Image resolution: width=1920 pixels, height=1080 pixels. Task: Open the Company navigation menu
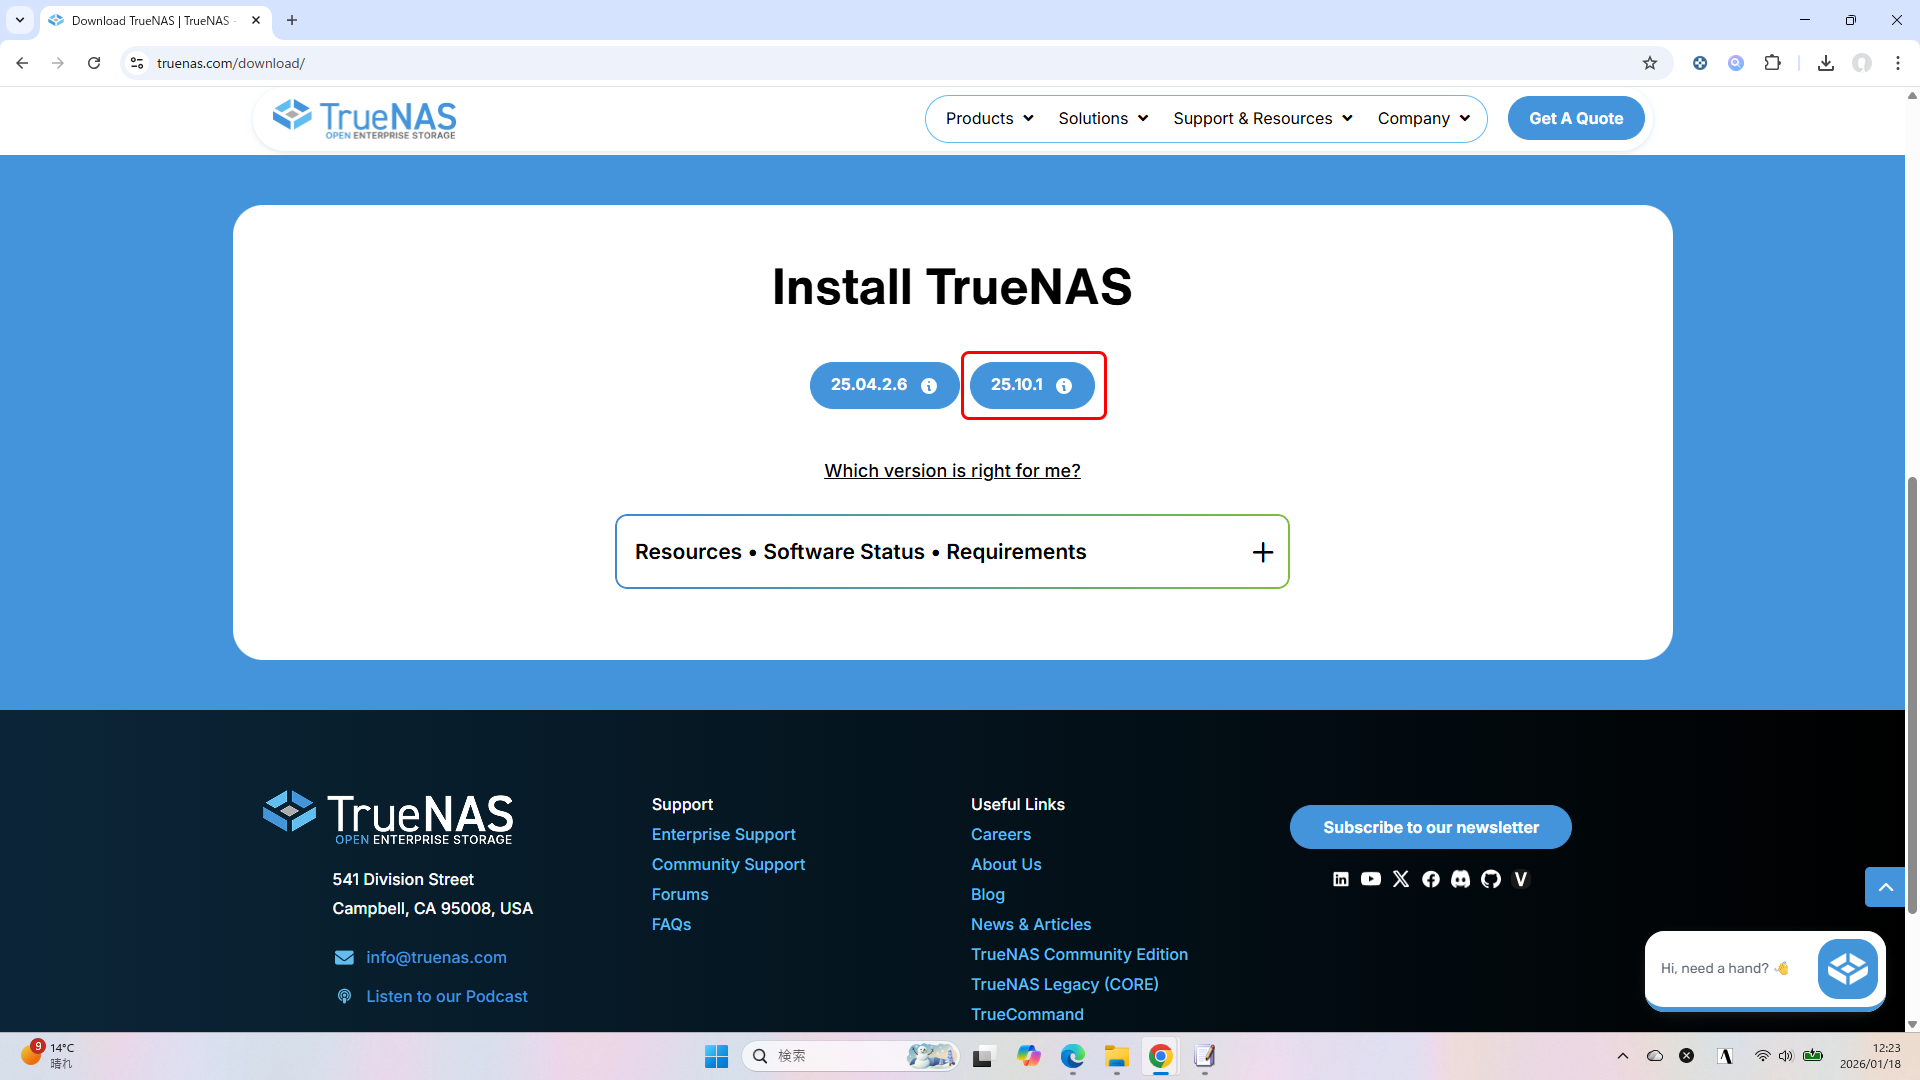coord(1423,118)
